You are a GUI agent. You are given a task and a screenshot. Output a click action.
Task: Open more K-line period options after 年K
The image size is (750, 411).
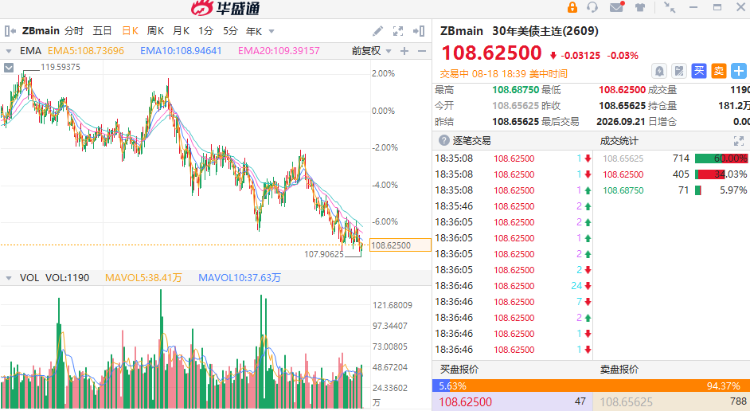tap(272, 32)
